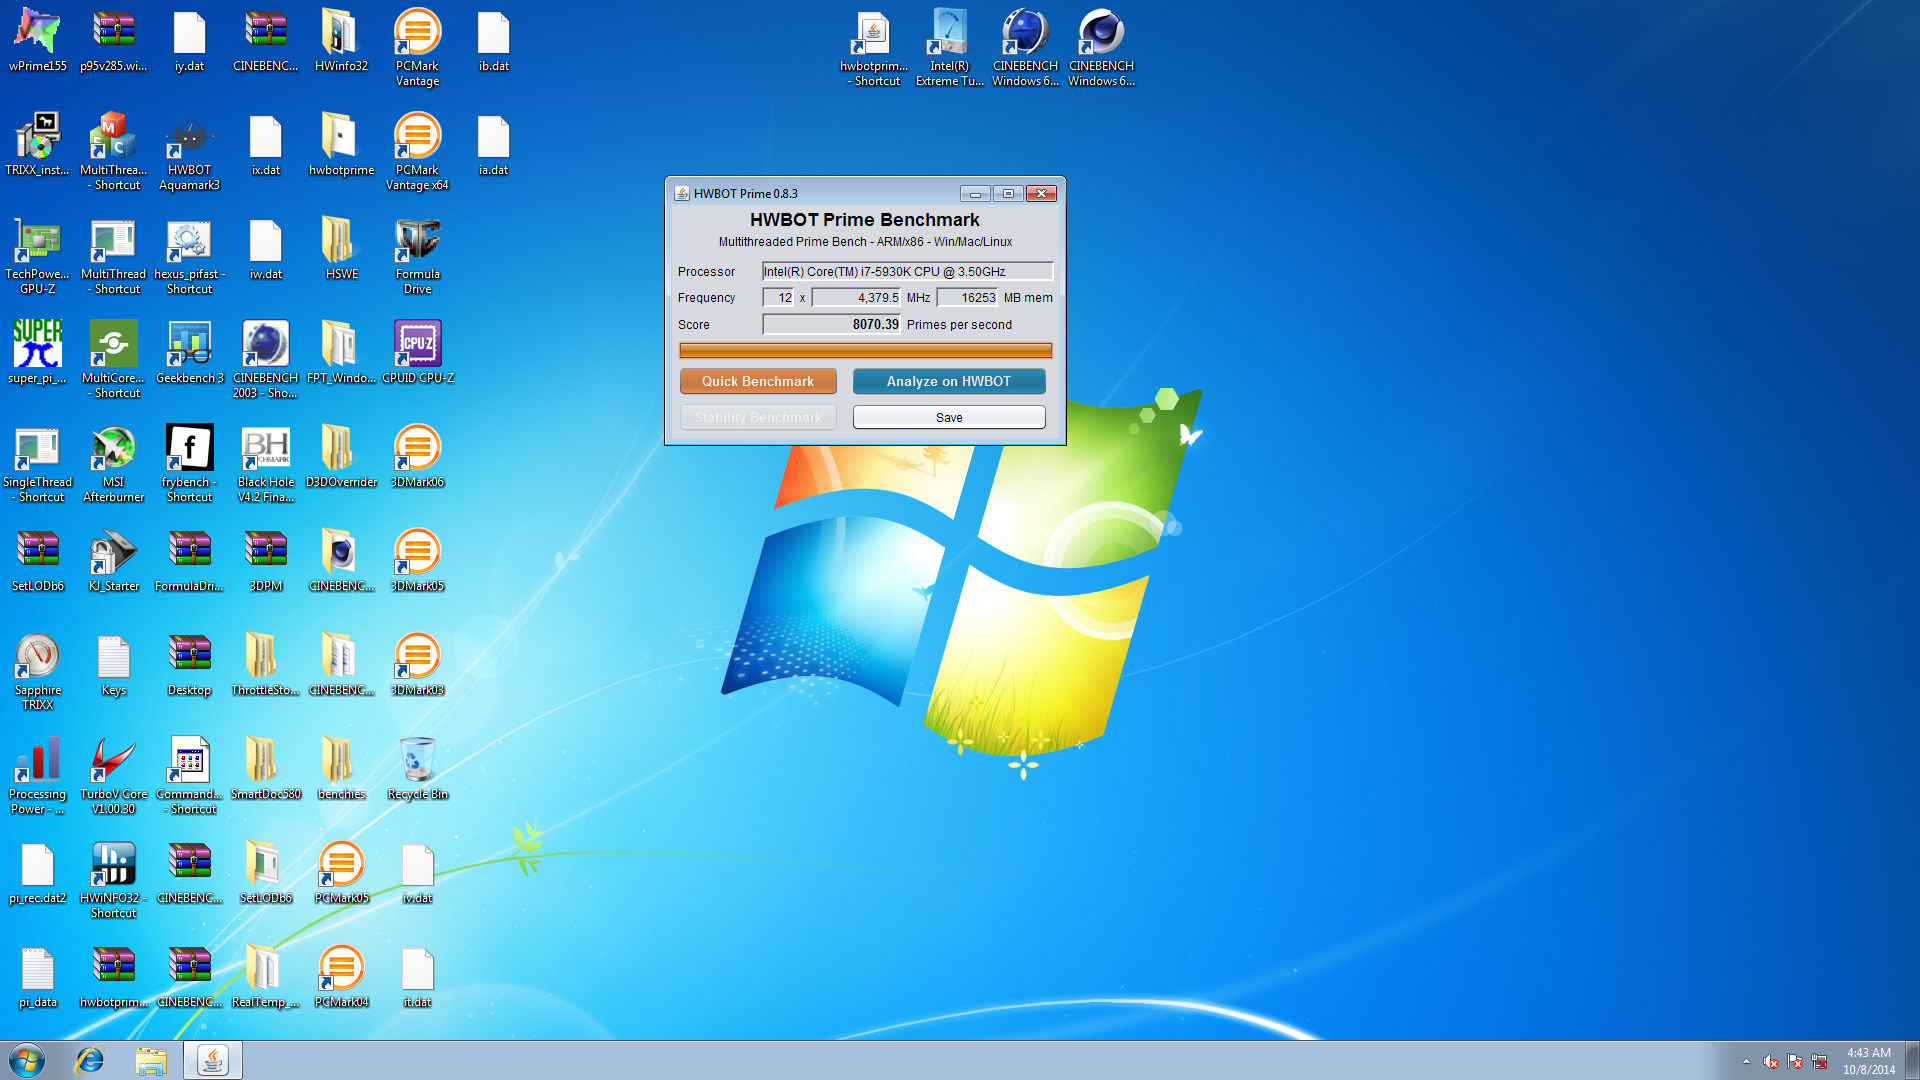Open TechPowerUp GPU-Z shortcut
This screenshot has width=1920, height=1080.
point(37,255)
